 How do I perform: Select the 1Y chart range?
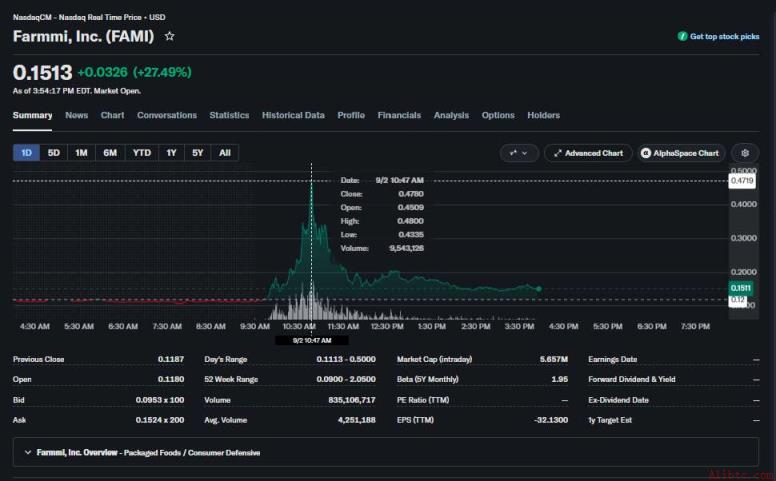tap(171, 153)
